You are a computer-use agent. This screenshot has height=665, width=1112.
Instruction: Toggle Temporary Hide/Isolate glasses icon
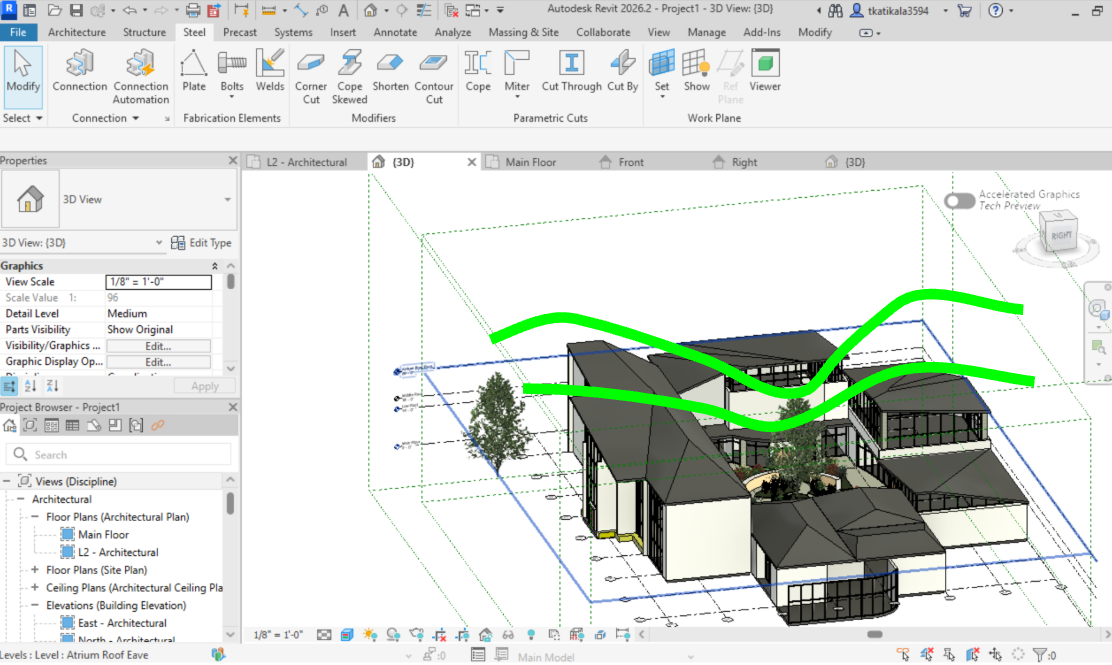tap(508, 635)
